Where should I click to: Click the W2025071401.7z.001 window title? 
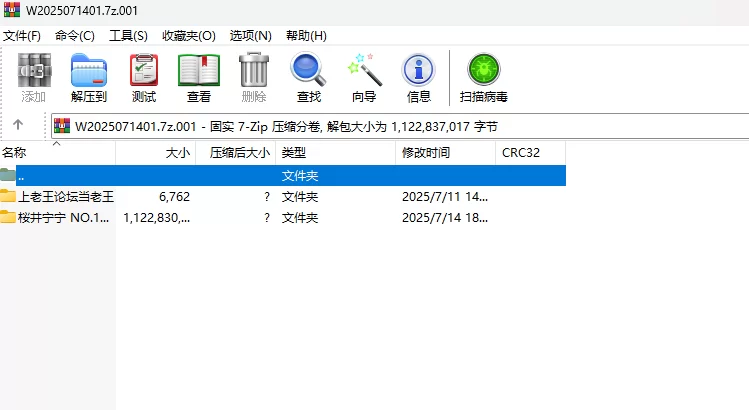[x=82, y=11]
